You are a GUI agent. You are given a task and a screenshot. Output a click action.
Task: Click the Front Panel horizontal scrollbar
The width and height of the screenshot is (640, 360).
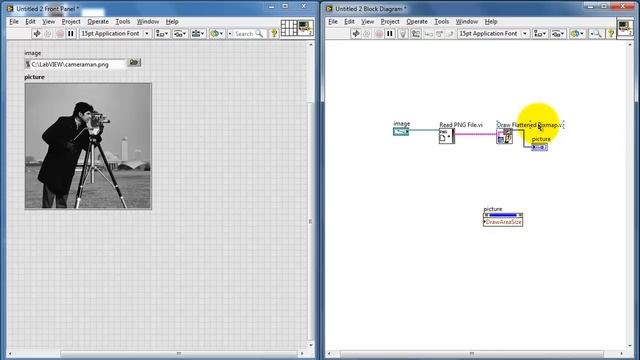178,353
